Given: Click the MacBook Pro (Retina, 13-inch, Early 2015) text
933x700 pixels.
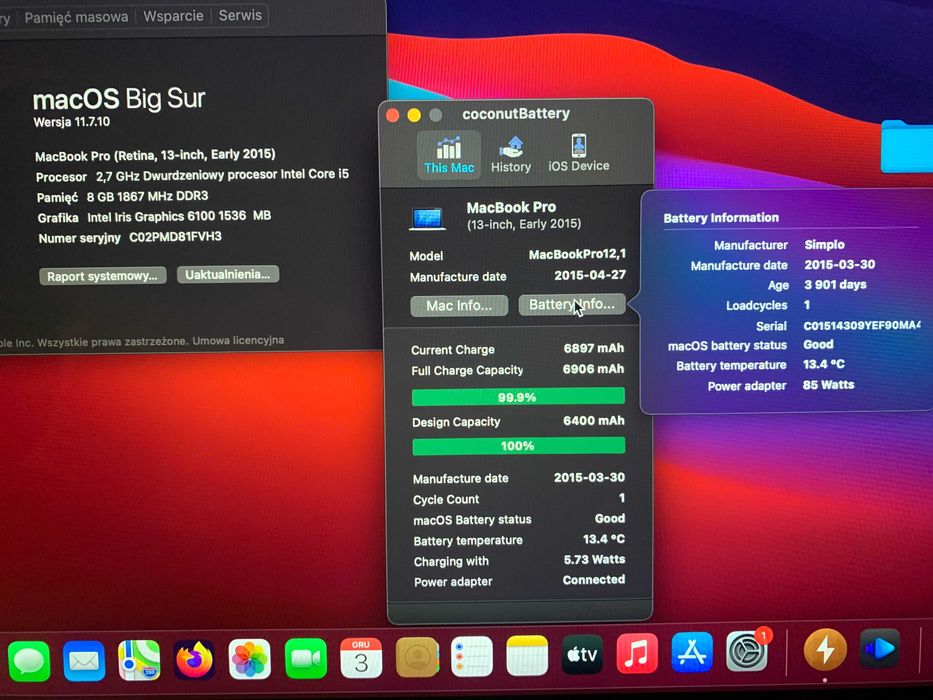Looking at the screenshot, I should coord(155,155).
